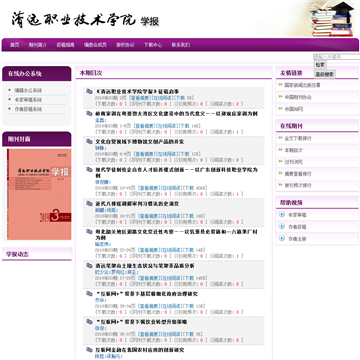Click the 清远职业技术学院 学报 header logo
This screenshot has height=360, width=360.
(x=85, y=20)
